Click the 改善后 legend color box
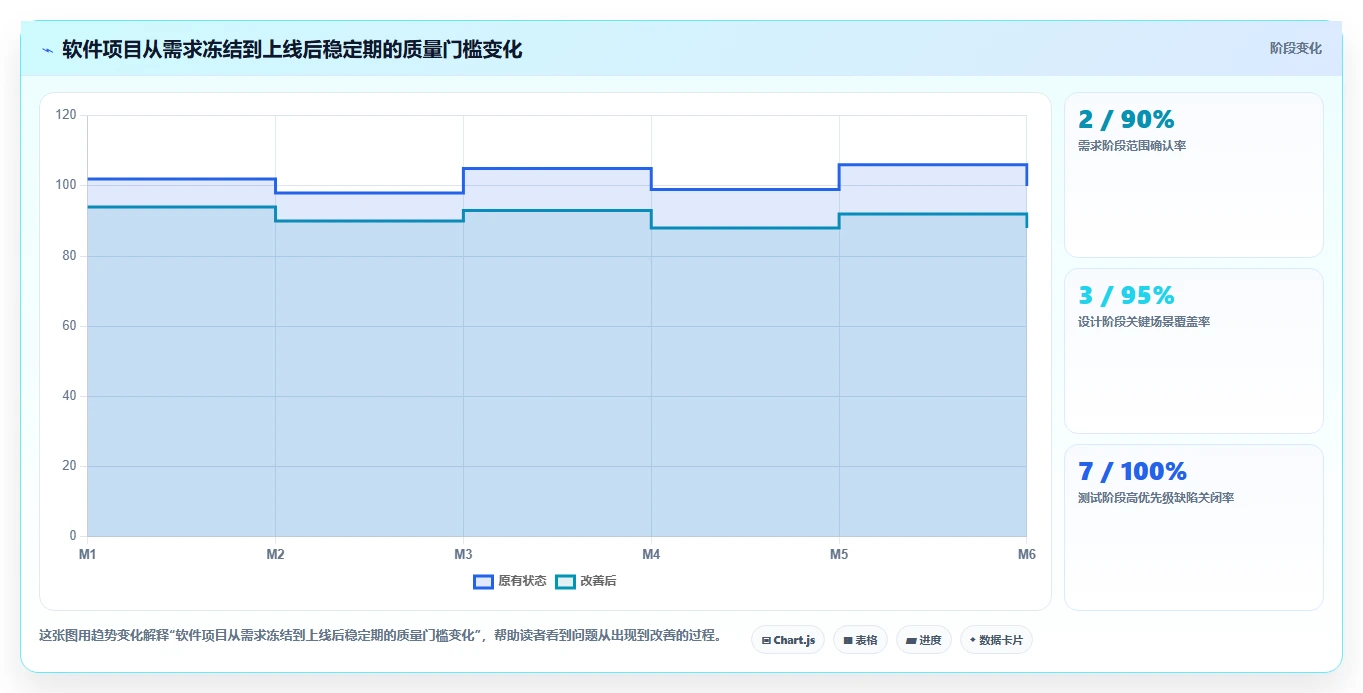The width and height of the screenshot is (1363, 693). (565, 581)
